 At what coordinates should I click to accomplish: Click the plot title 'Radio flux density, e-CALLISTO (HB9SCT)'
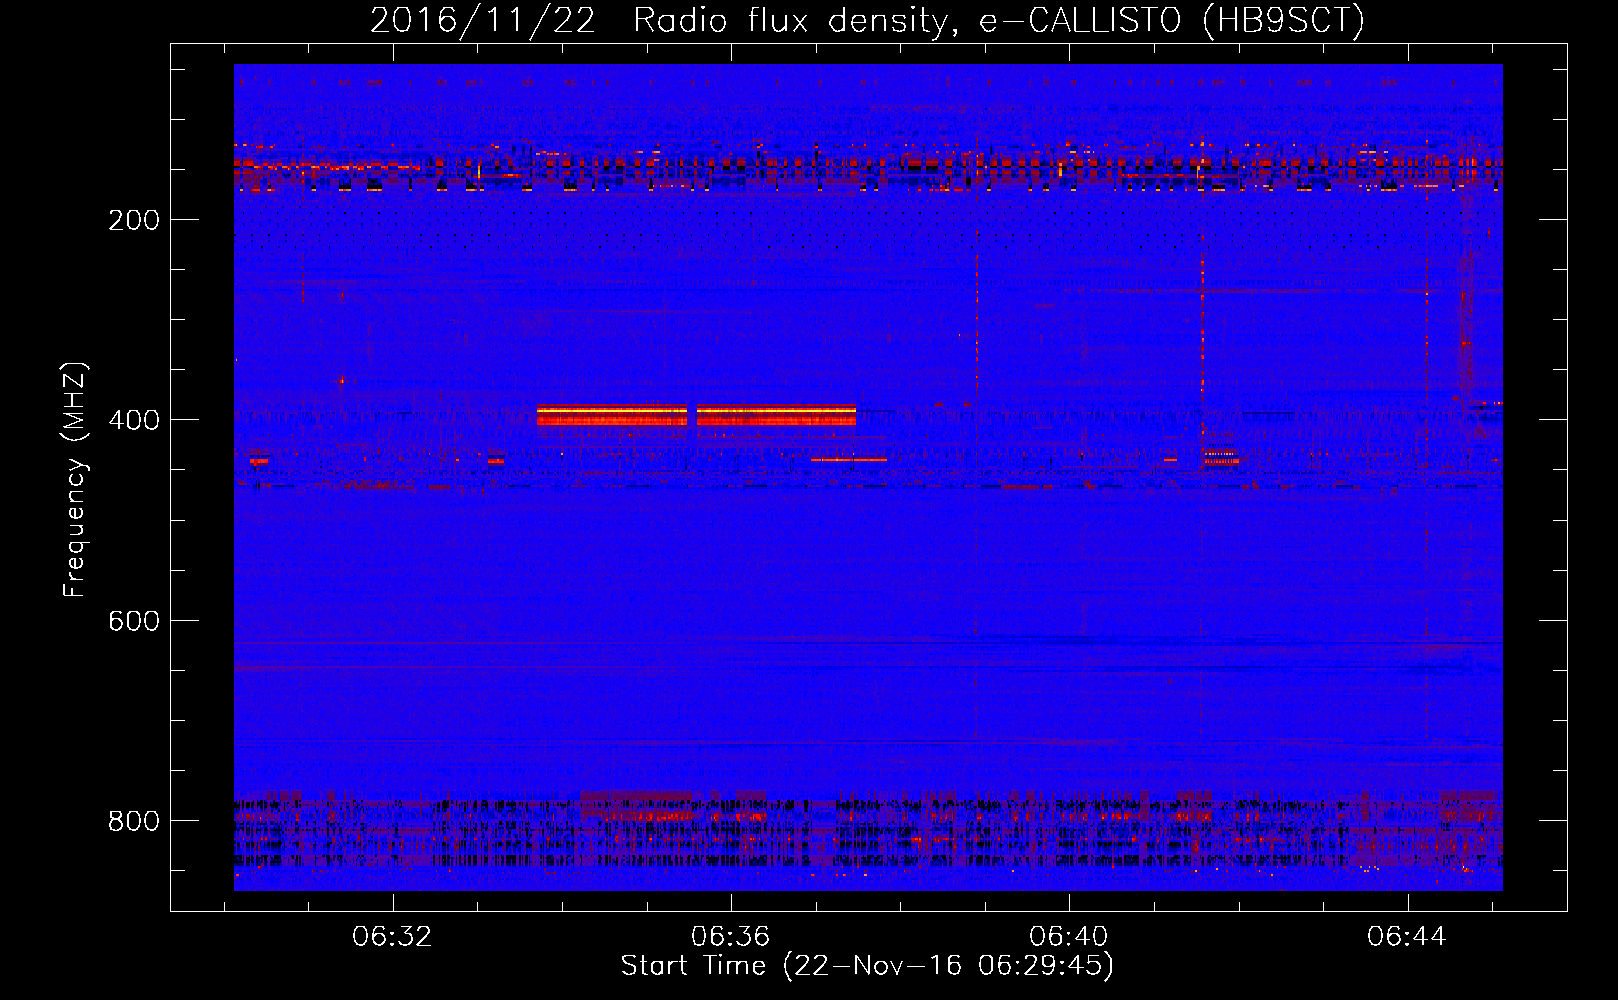click(999, 20)
